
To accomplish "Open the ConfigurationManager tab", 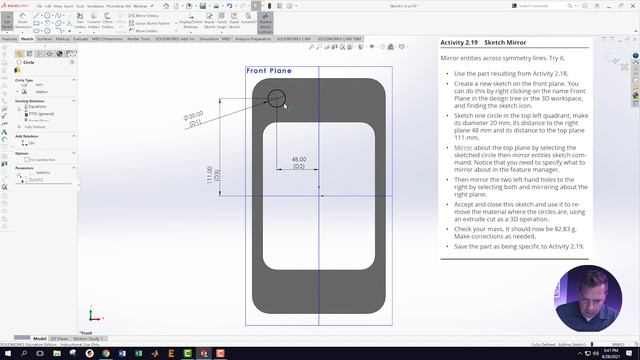I will pos(40,53).
